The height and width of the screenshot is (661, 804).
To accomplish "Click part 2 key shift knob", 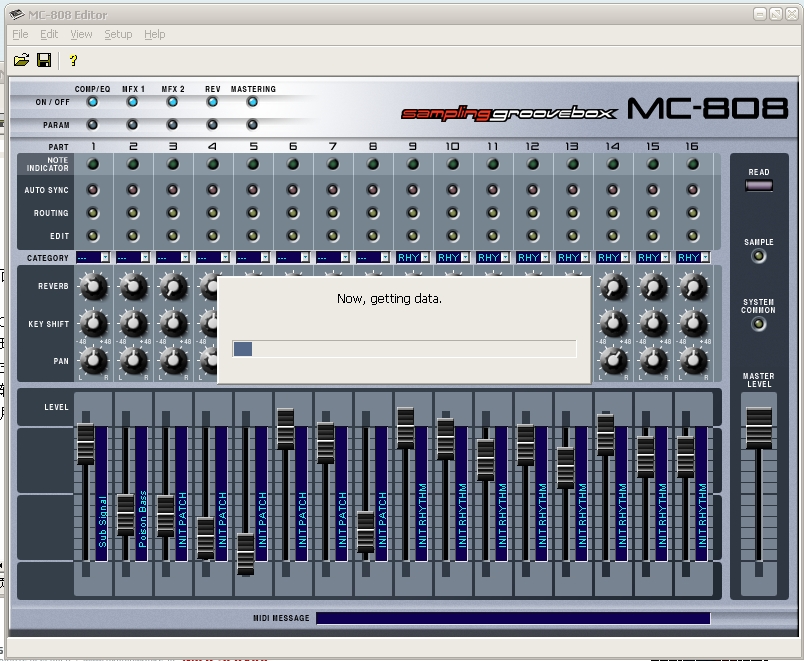I will pyautogui.click(x=133, y=324).
